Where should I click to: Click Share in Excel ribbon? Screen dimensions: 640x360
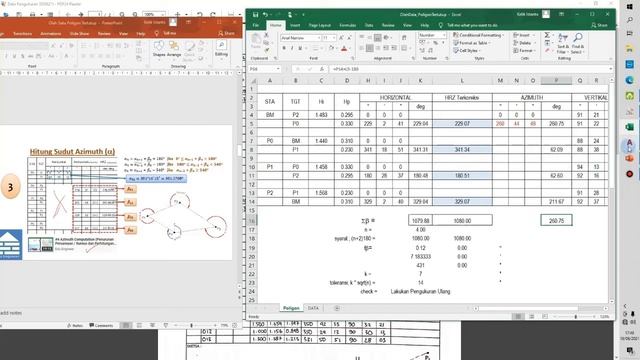(x=599, y=25)
